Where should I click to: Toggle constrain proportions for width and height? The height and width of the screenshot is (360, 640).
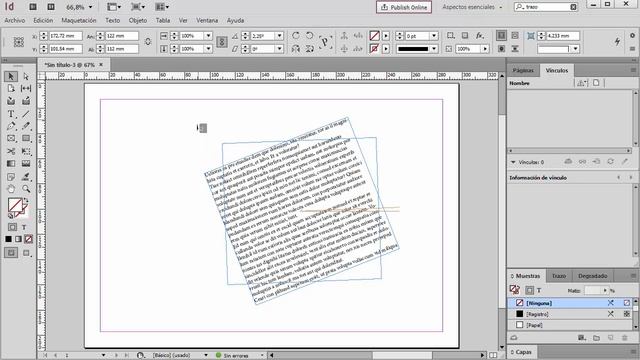click(148, 42)
